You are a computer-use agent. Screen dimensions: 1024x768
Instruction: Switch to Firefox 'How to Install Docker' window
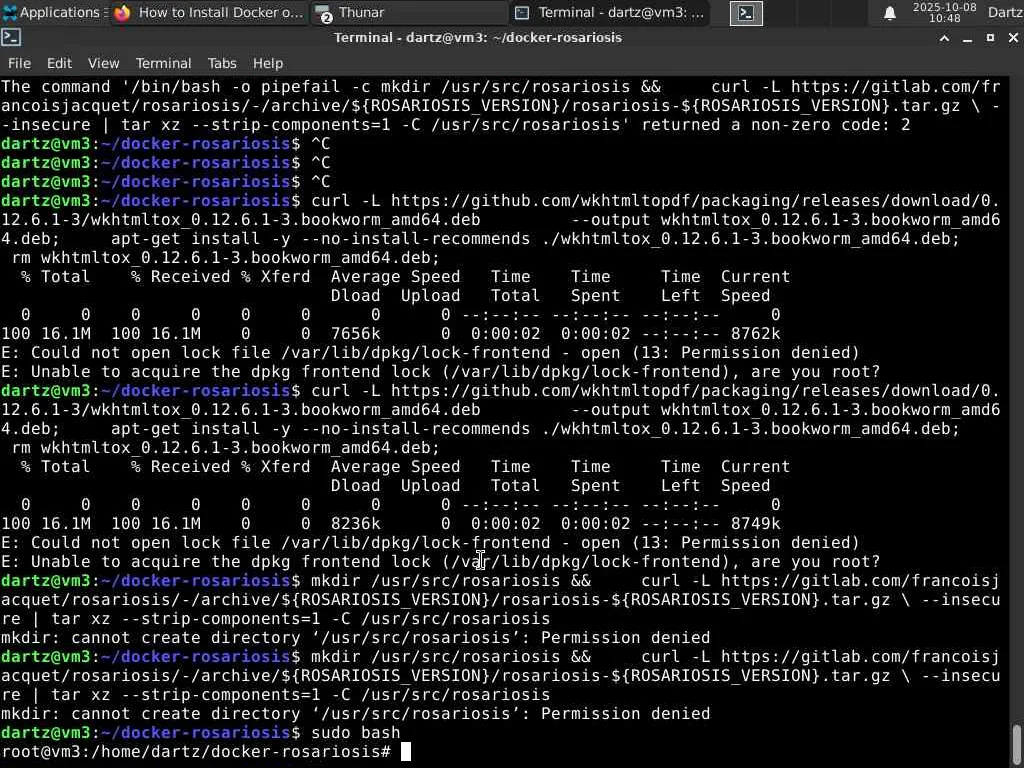click(209, 12)
